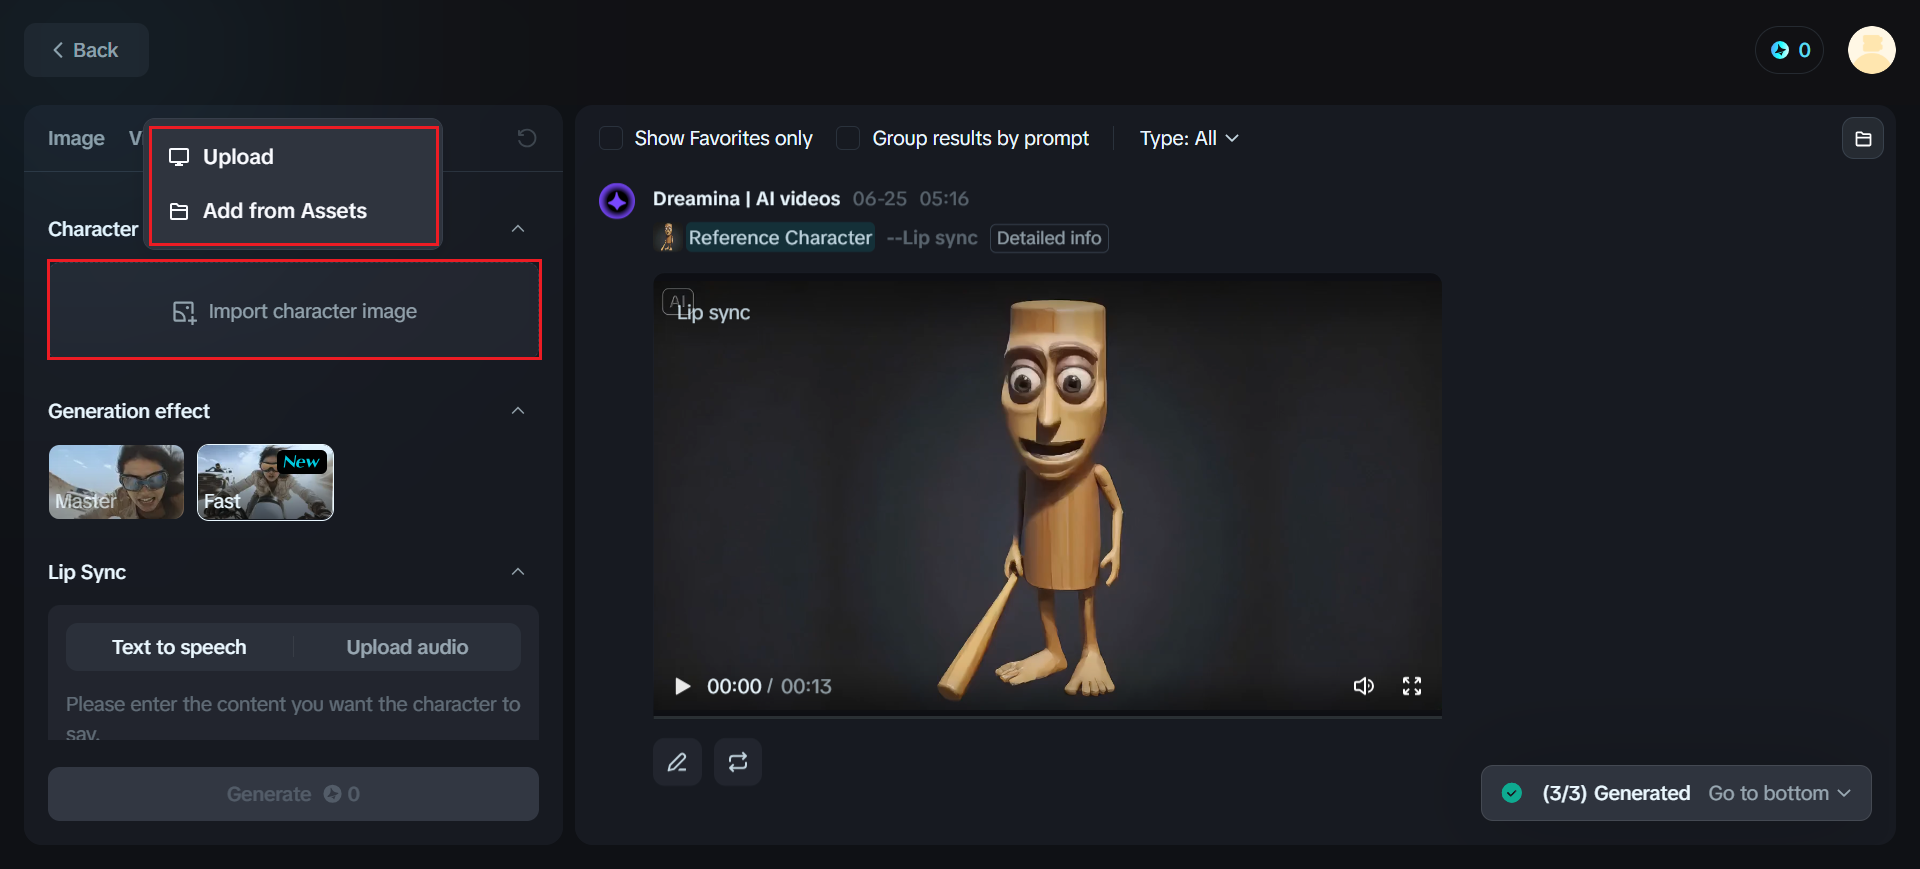The width and height of the screenshot is (1920, 869).
Task: Click the reference character thumbnail icon
Action: point(668,238)
